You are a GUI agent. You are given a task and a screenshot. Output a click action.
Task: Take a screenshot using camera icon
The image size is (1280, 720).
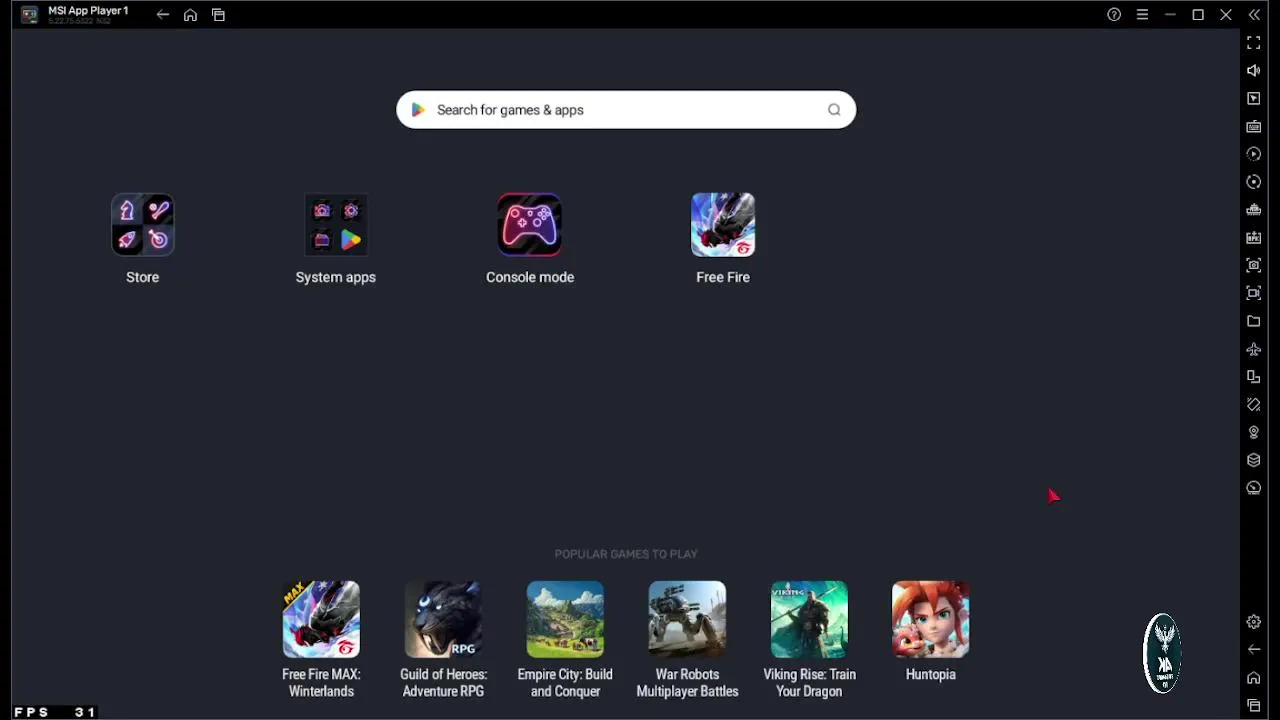point(1254,265)
